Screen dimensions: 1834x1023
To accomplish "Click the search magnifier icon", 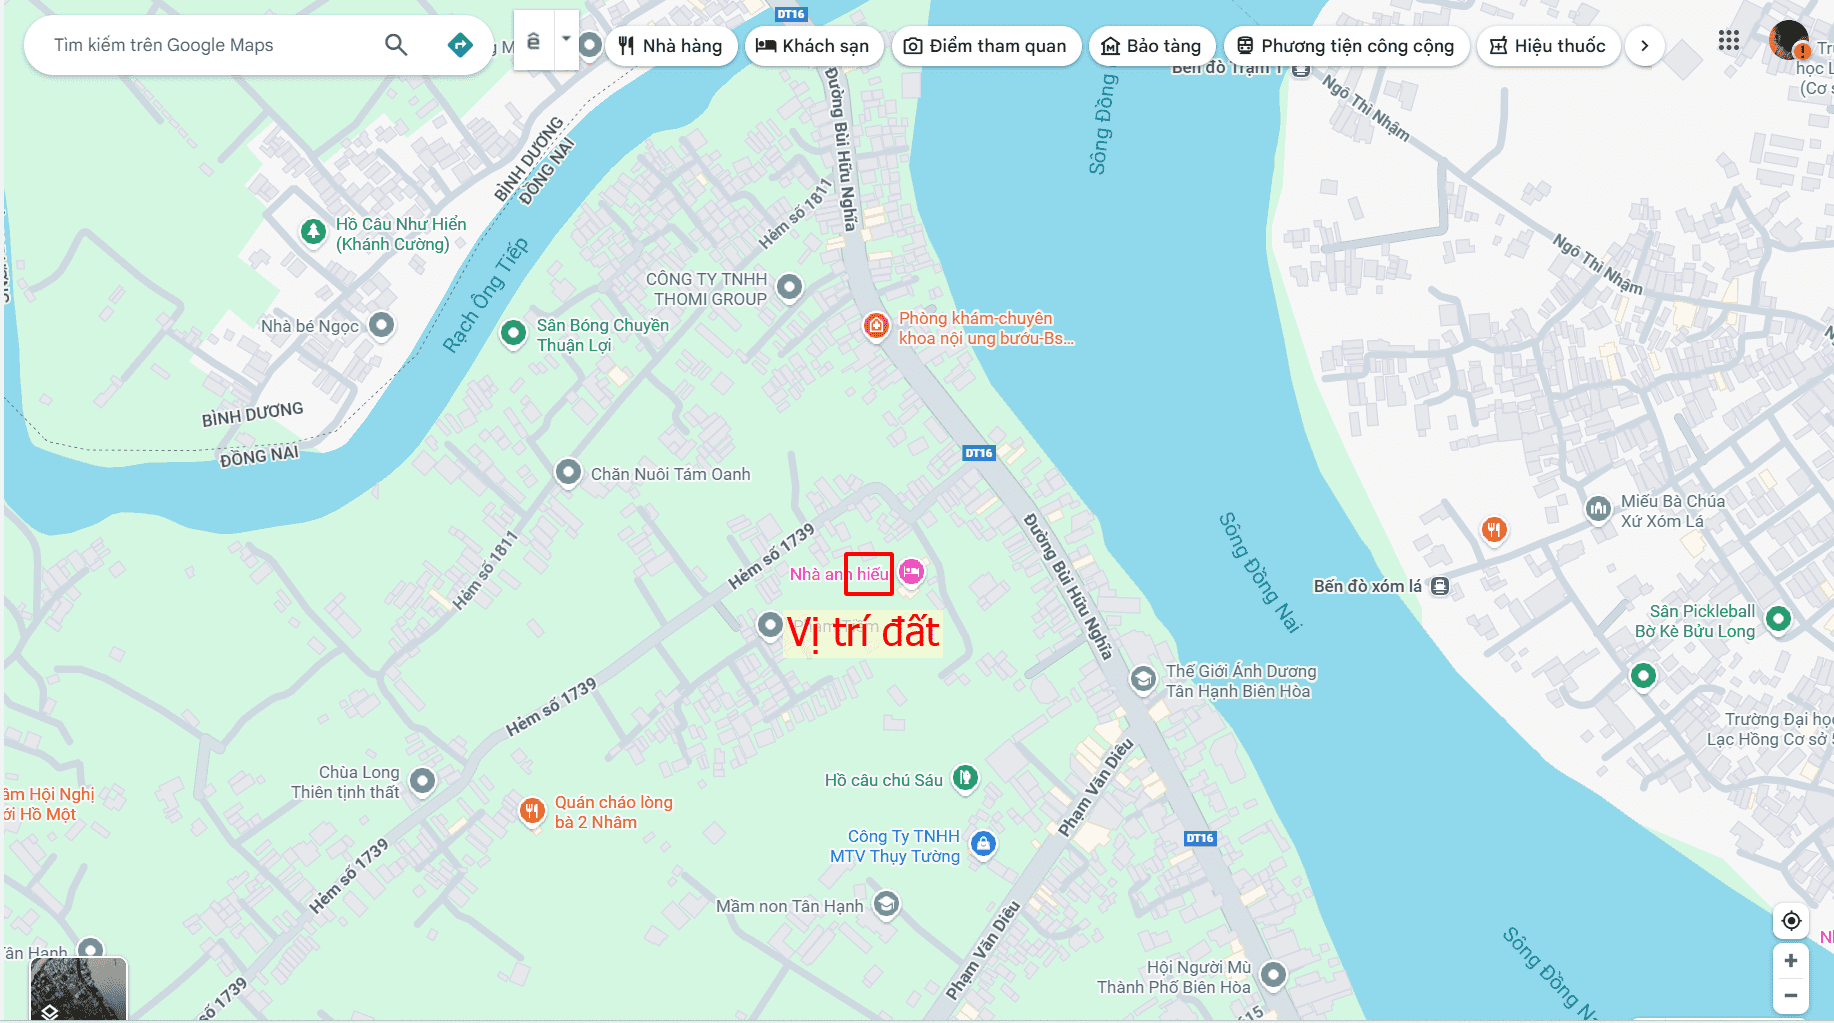I will pos(396,45).
